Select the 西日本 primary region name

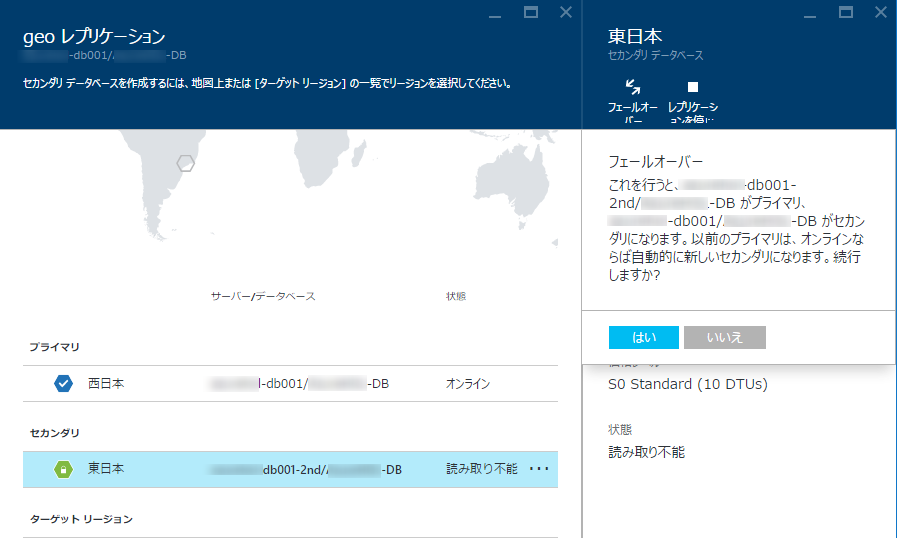(x=106, y=383)
